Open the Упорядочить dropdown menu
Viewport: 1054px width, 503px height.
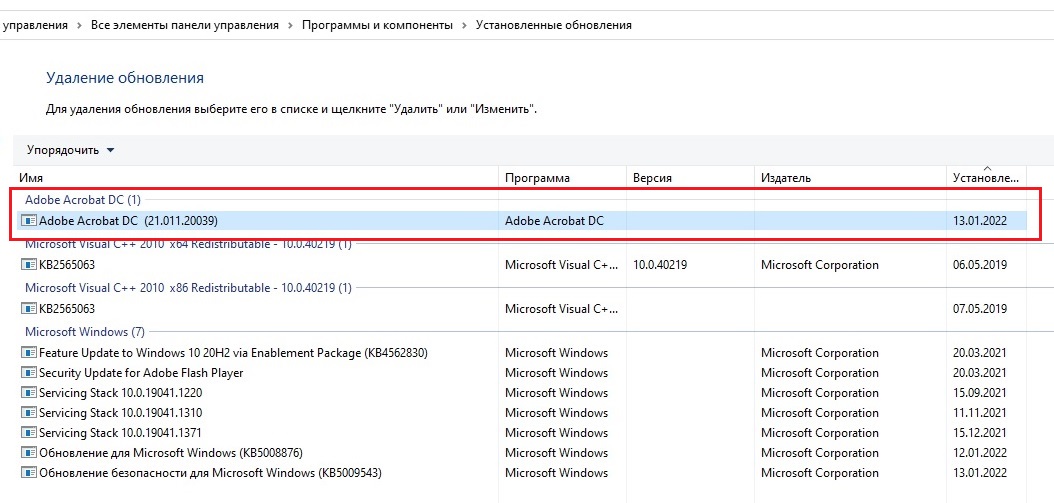pyautogui.click(x=70, y=150)
